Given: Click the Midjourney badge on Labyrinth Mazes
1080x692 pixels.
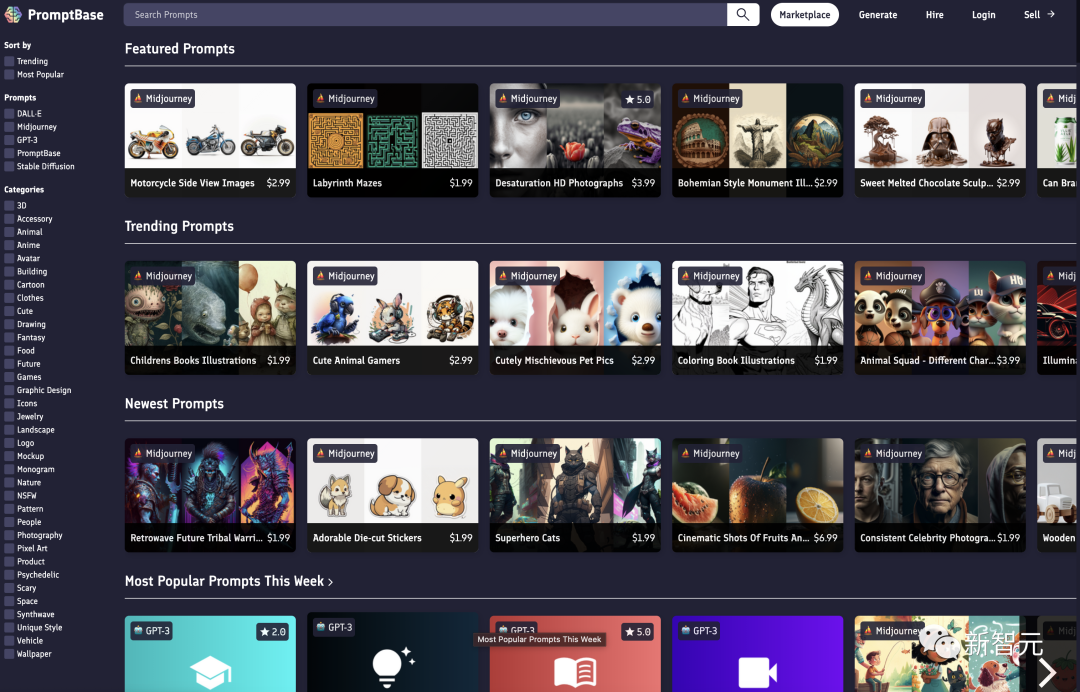Looking at the screenshot, I should click(345, 98).
